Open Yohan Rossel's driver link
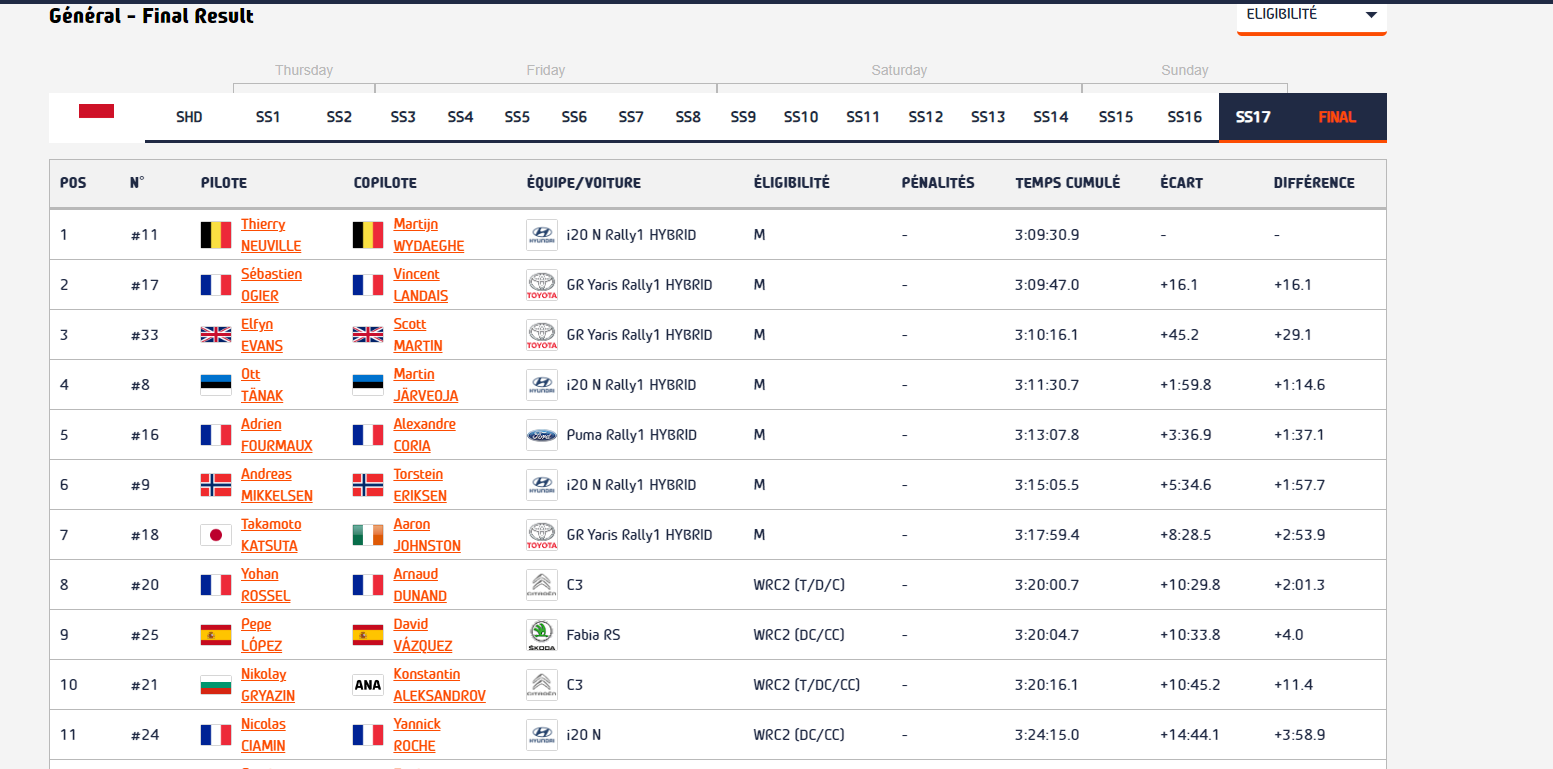This screenshot has height=769, width=1553. (266, 585)
